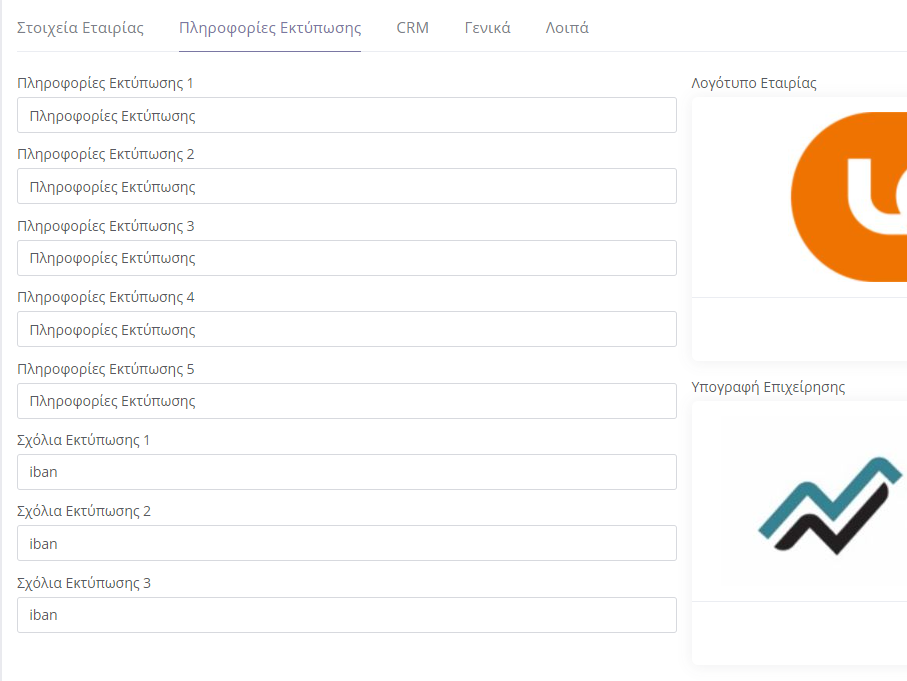Activate the Πληροφορίες Εκτύπωσης 5 field
The height and width of the screenshot is (681, 907).
[x=347, y=401]
